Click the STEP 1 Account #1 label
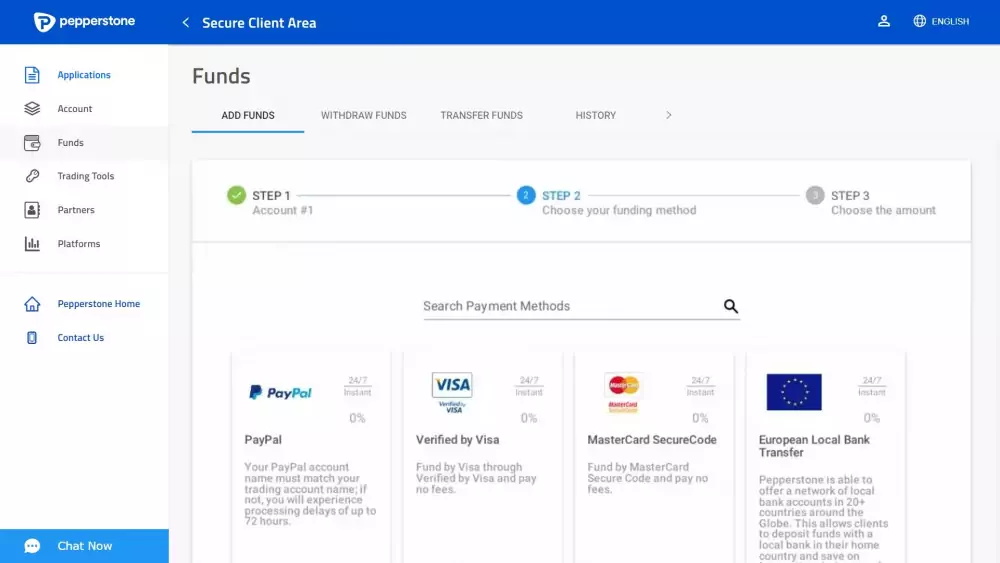Screen dimensions: 1000x563 [x=283, y=203]
